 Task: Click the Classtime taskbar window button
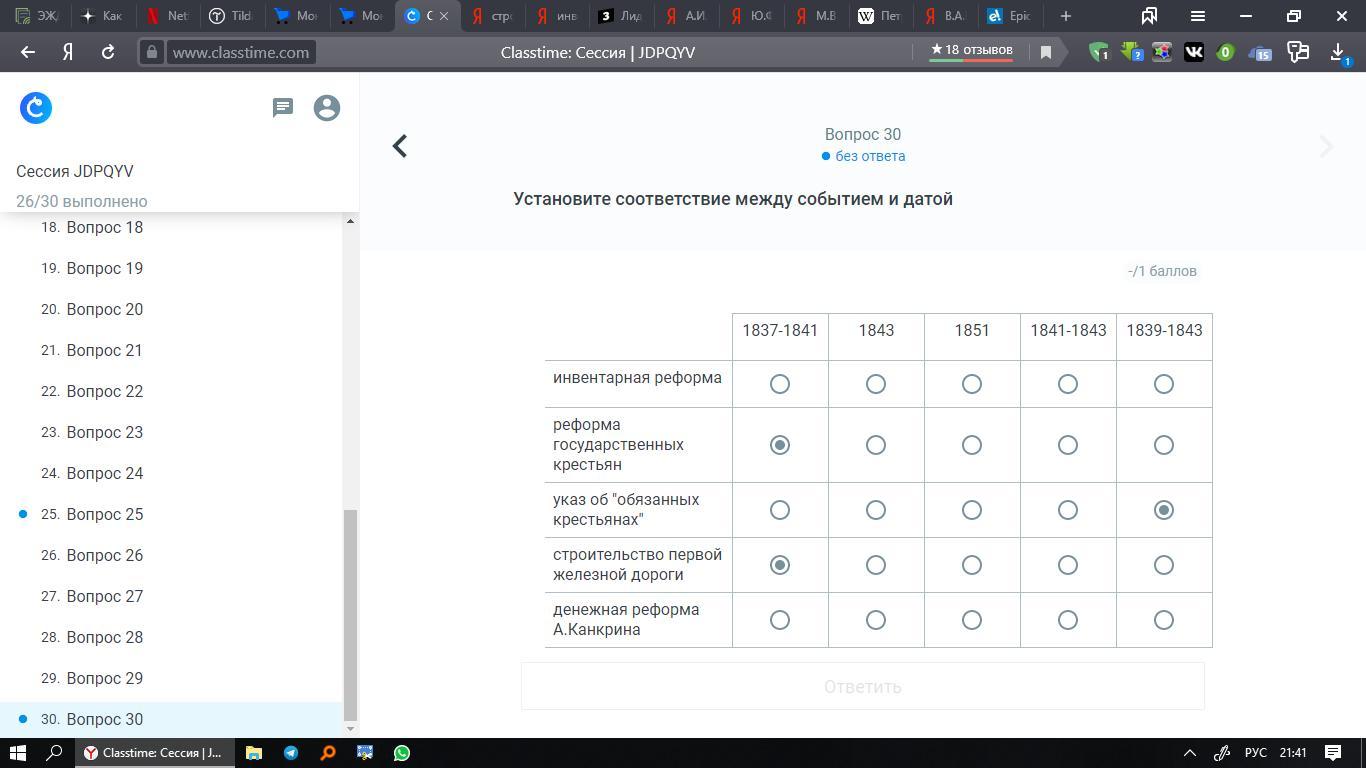click(x=155, y=753)
